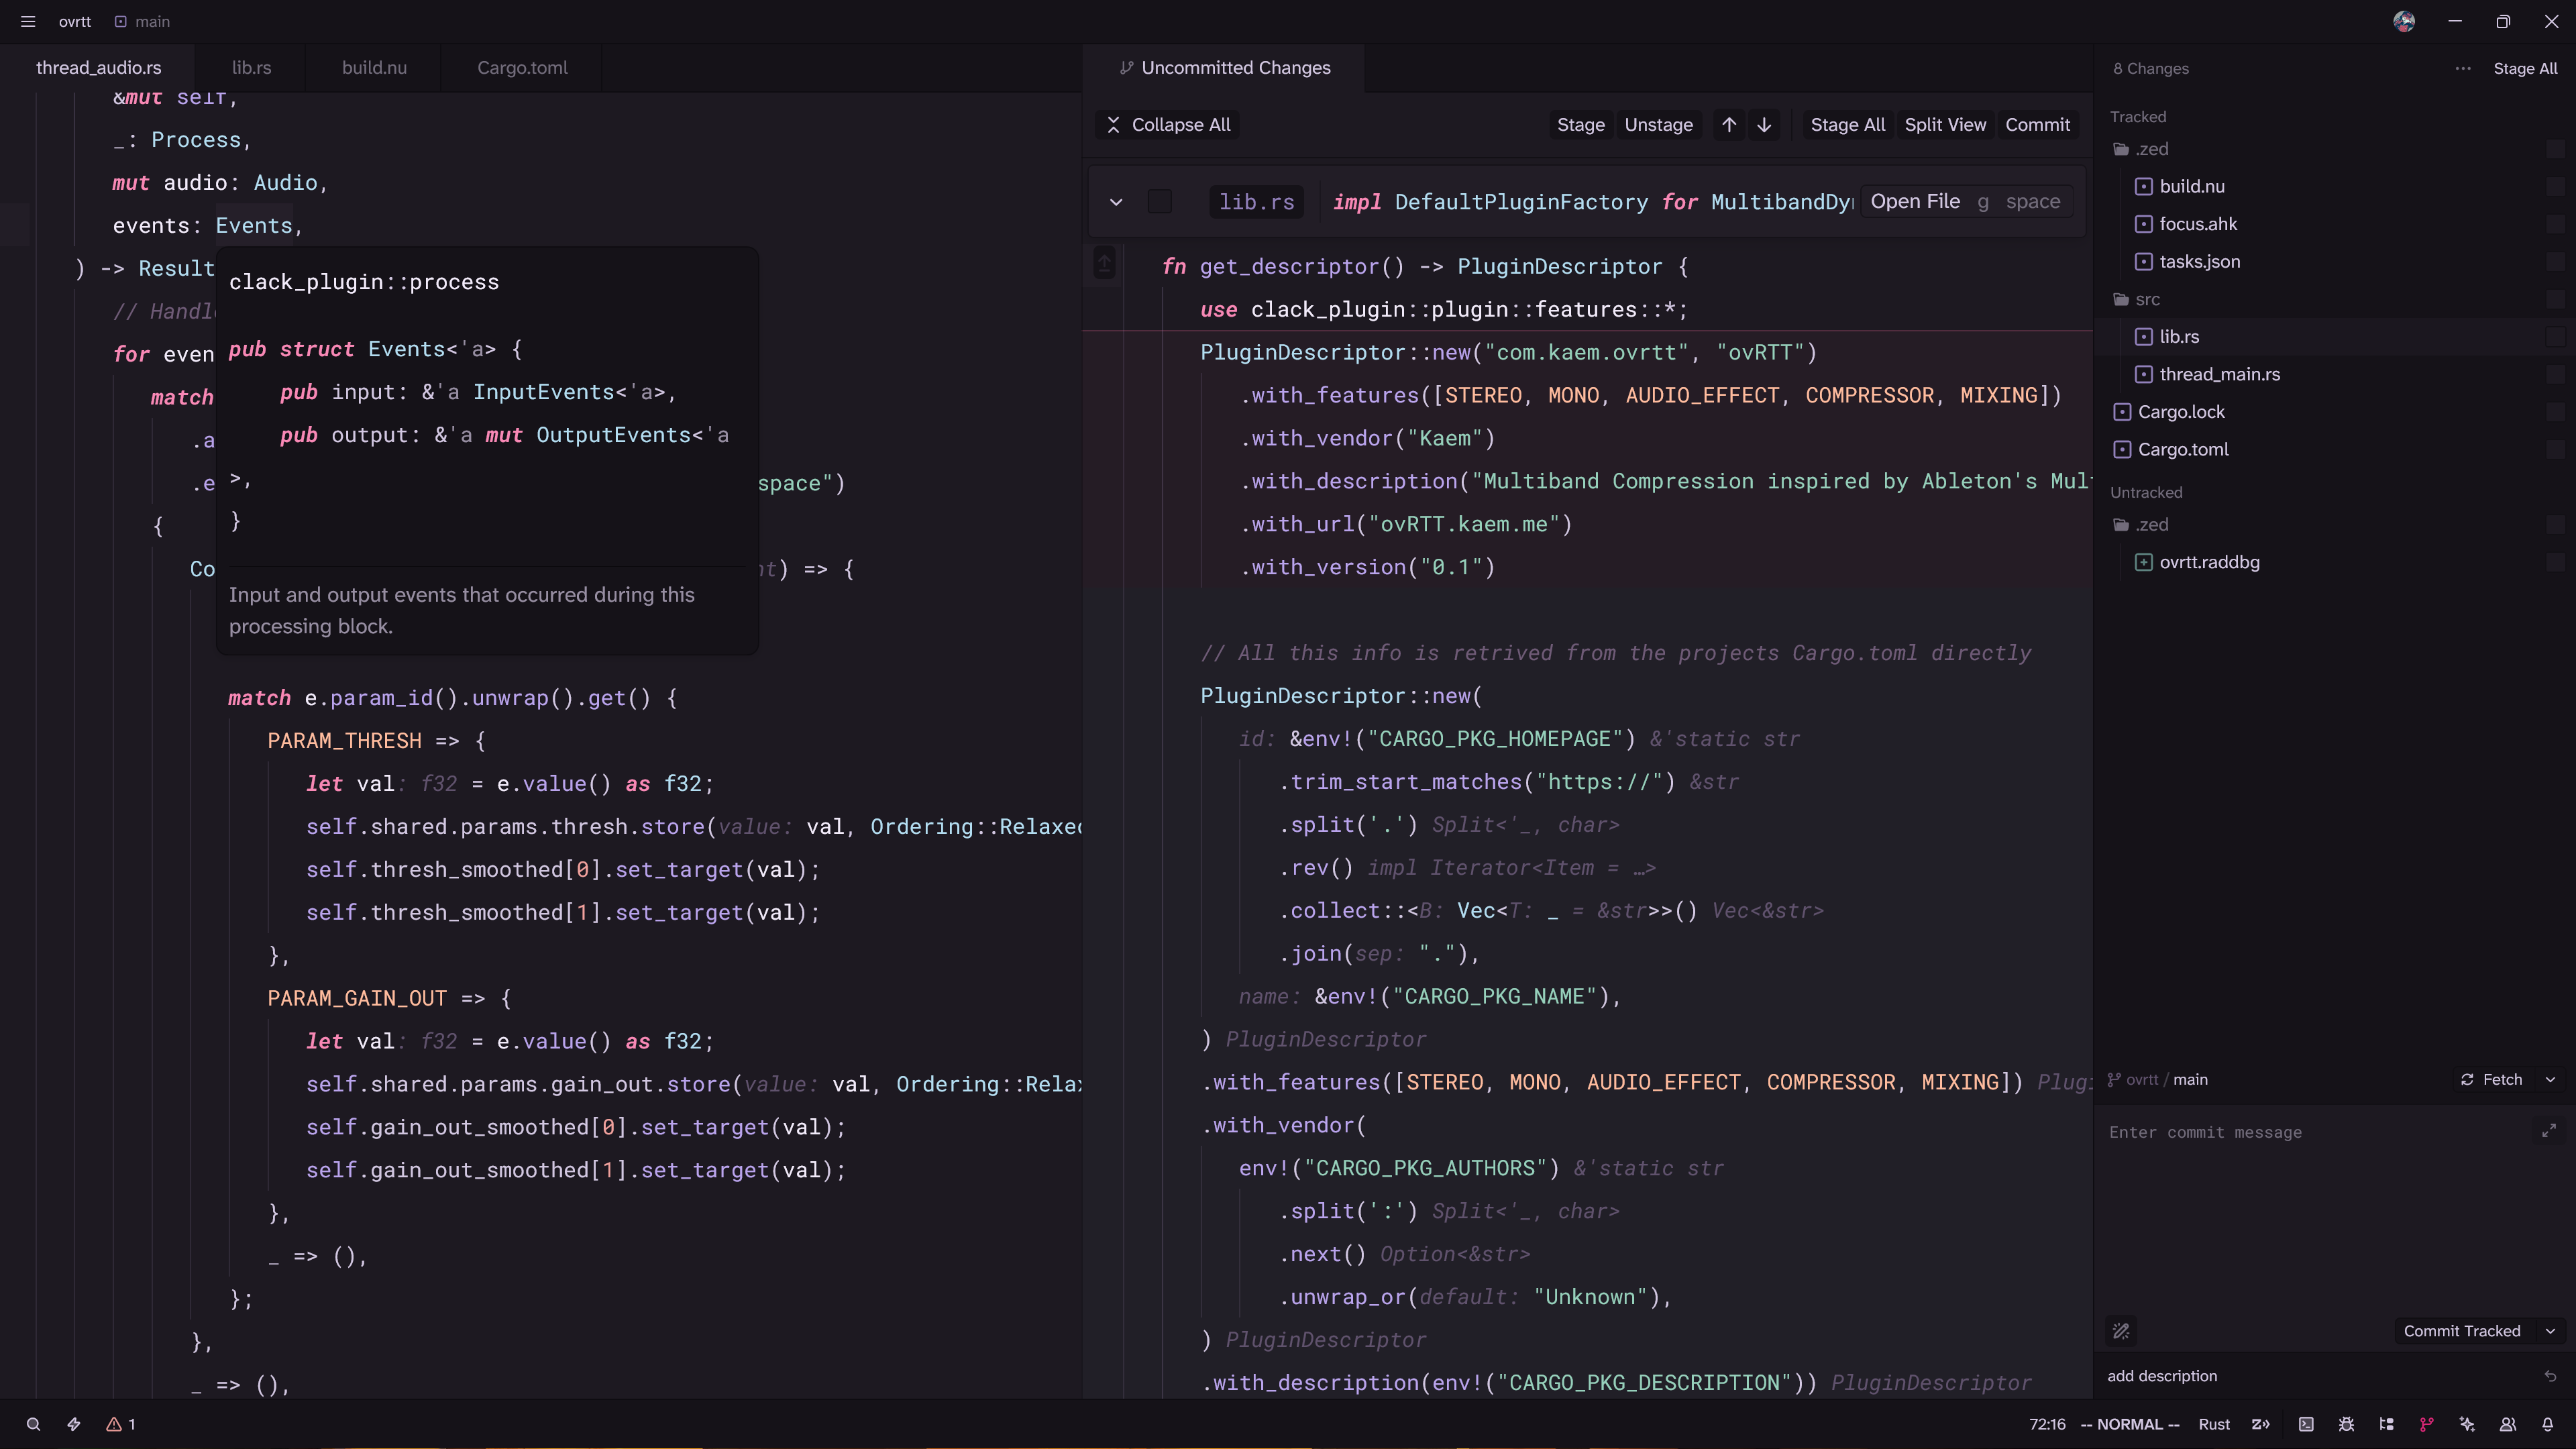Toggle staging checkbox for lib.rs diff header
This screenshot has height=1449, width=2576.
[x=1160, y=201]
